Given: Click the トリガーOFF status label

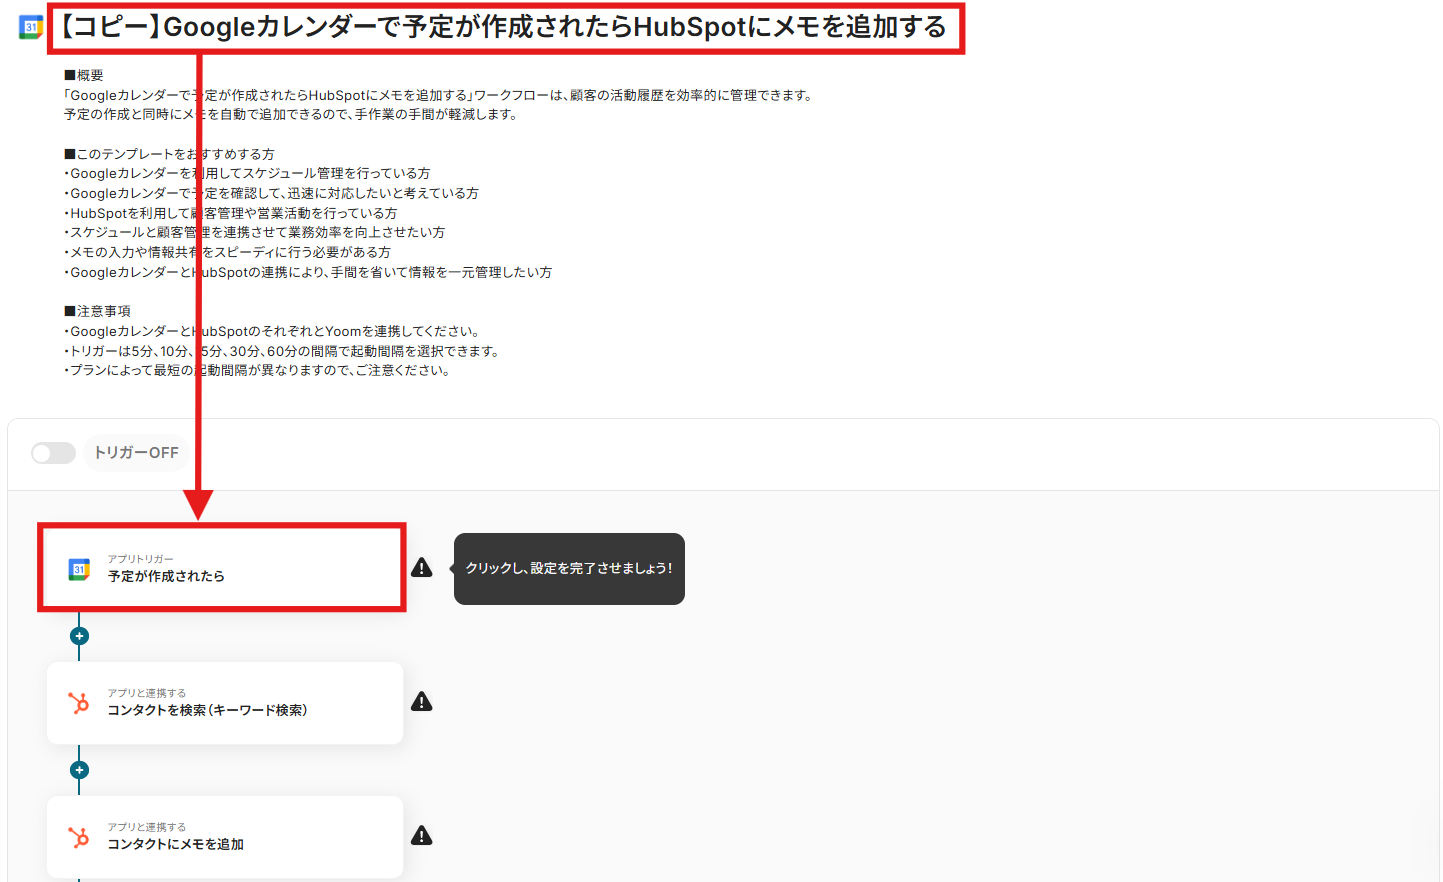Looking at the screenshot, I should tap(136, 453).
